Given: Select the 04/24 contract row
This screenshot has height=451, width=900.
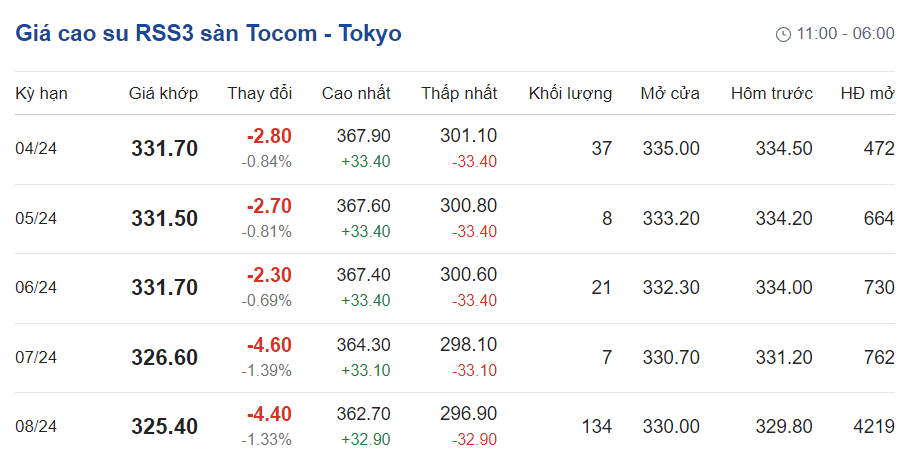Looking at the screenshot, I should click(x=36, y=149).
